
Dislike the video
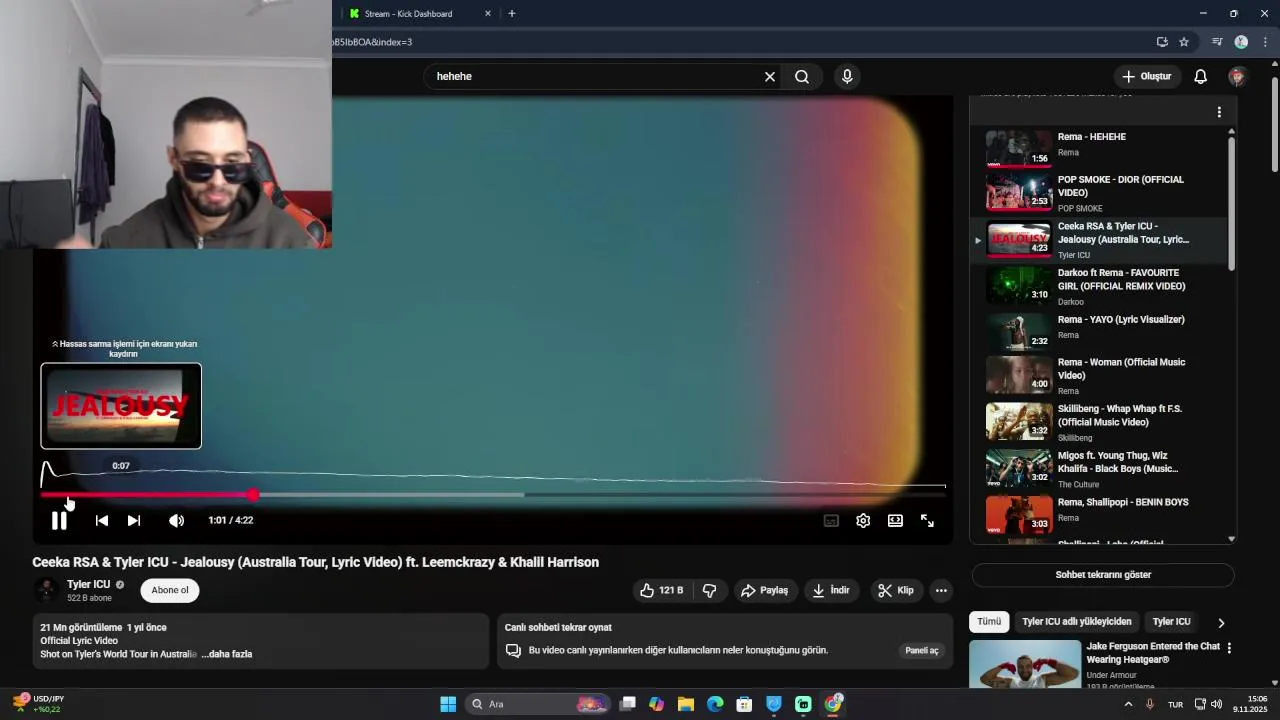[x=709, y=590]
